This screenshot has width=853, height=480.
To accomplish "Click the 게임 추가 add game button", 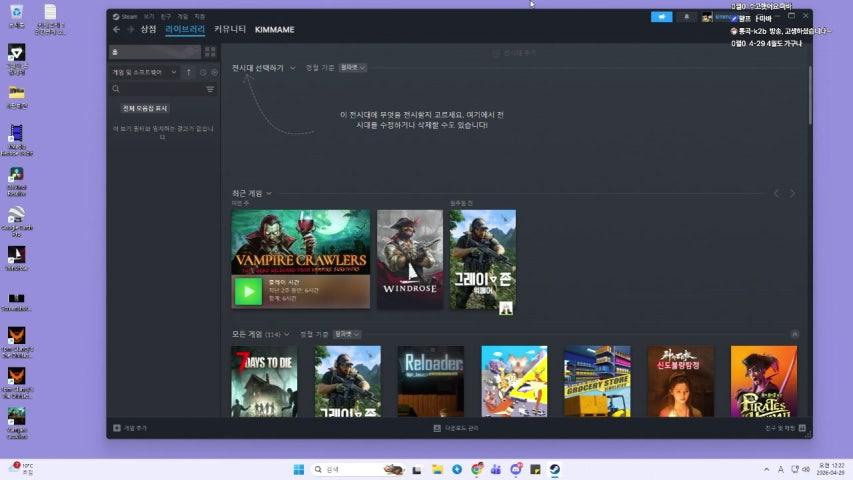I will click(x=130, y=428).
